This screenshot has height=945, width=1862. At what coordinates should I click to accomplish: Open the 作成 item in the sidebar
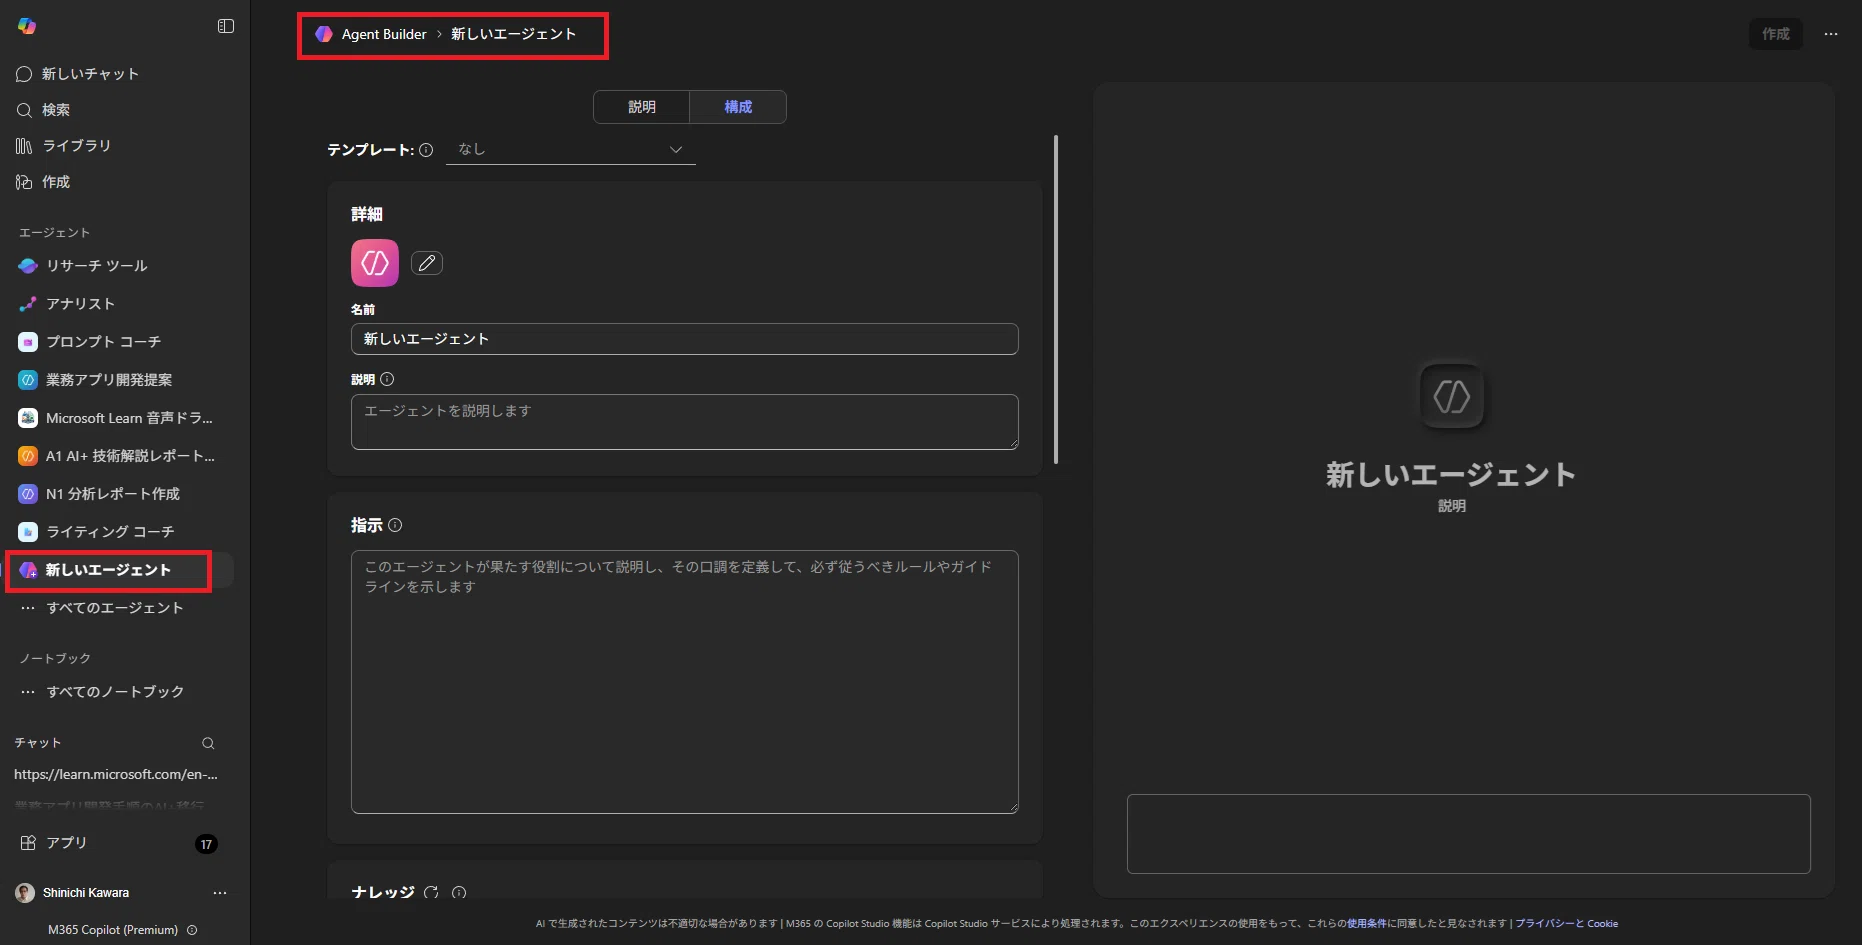click(43, 182)
